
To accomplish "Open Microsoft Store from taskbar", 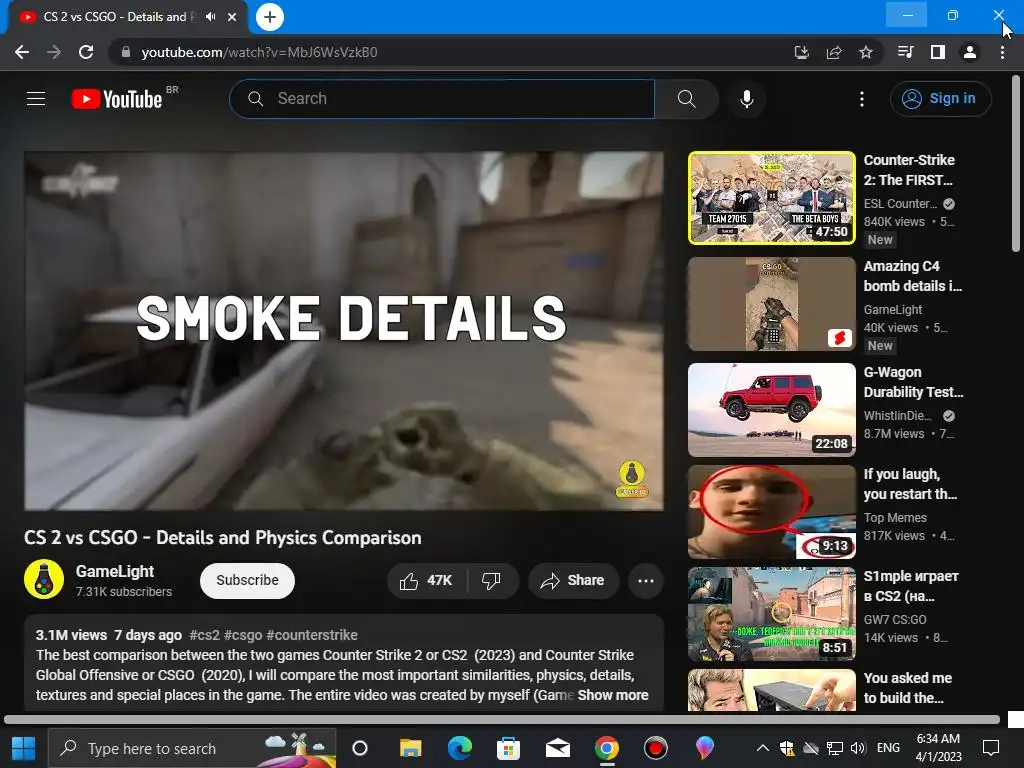I will tap(508, 748).
